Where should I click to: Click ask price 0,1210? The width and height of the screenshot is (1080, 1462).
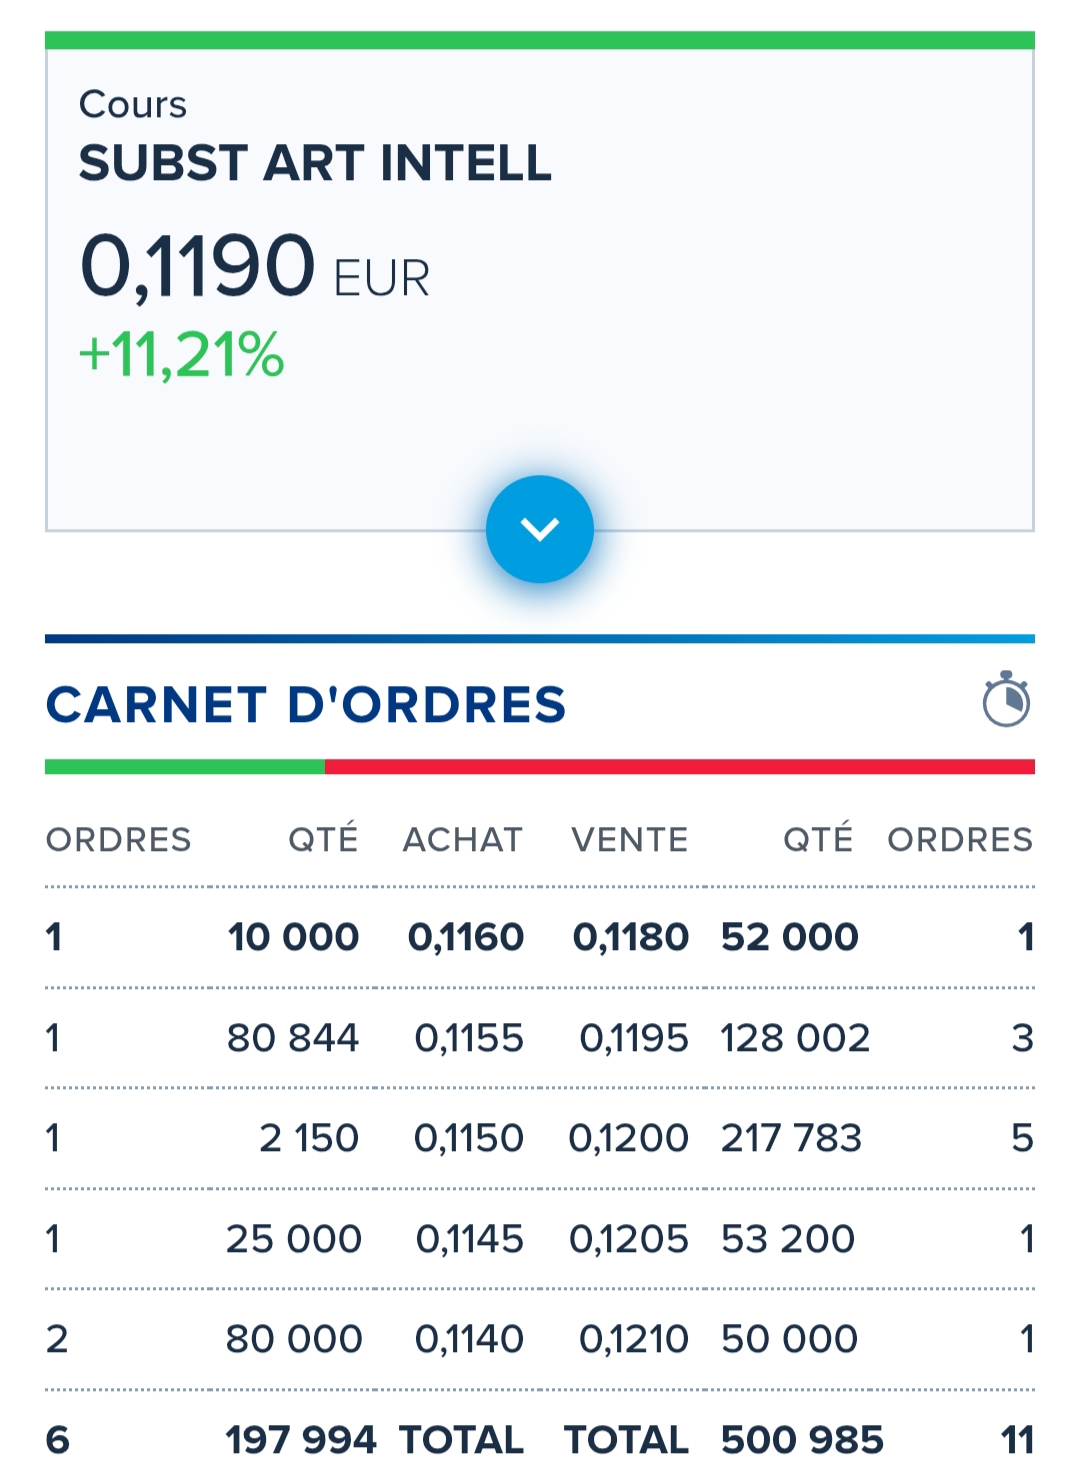coord(634,1339)
